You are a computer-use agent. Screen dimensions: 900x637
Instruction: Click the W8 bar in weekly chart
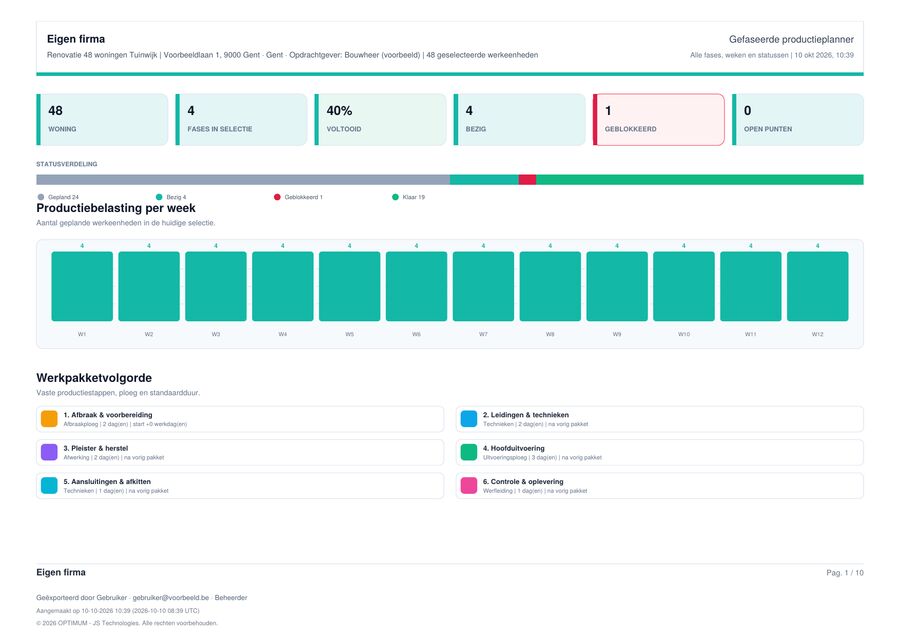(x=550, y=286)
